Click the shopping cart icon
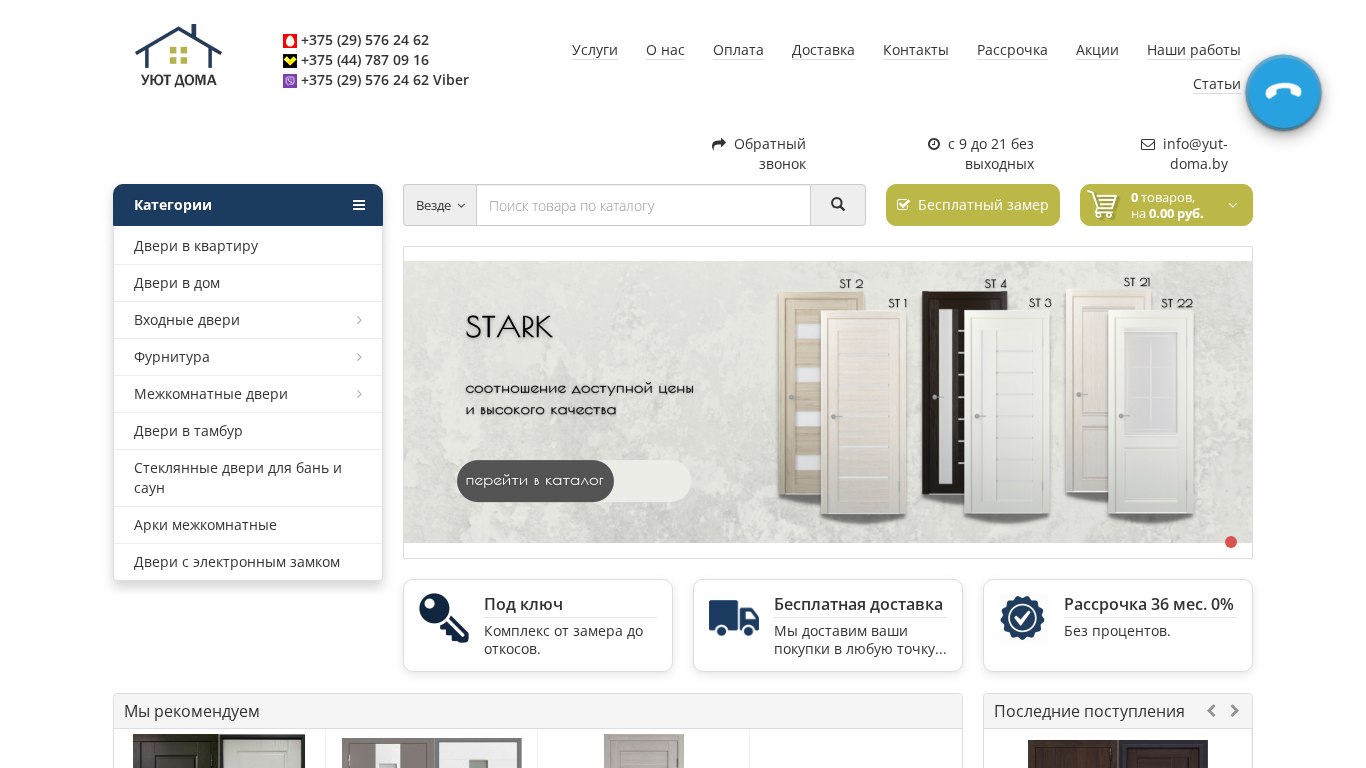Image resolution: width=1366 pixels, height=768 pixels. [x=1102, y=205]
